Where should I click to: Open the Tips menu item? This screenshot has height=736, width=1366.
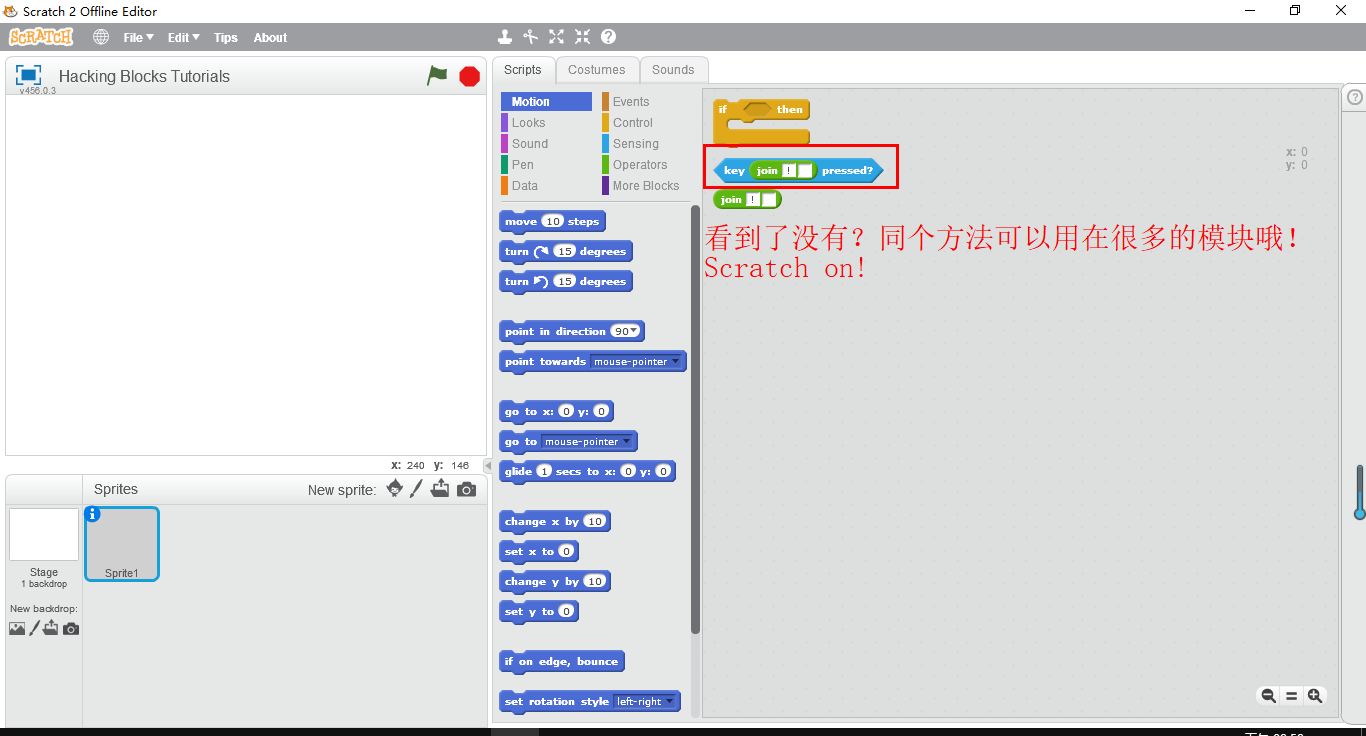click(226, 37)
